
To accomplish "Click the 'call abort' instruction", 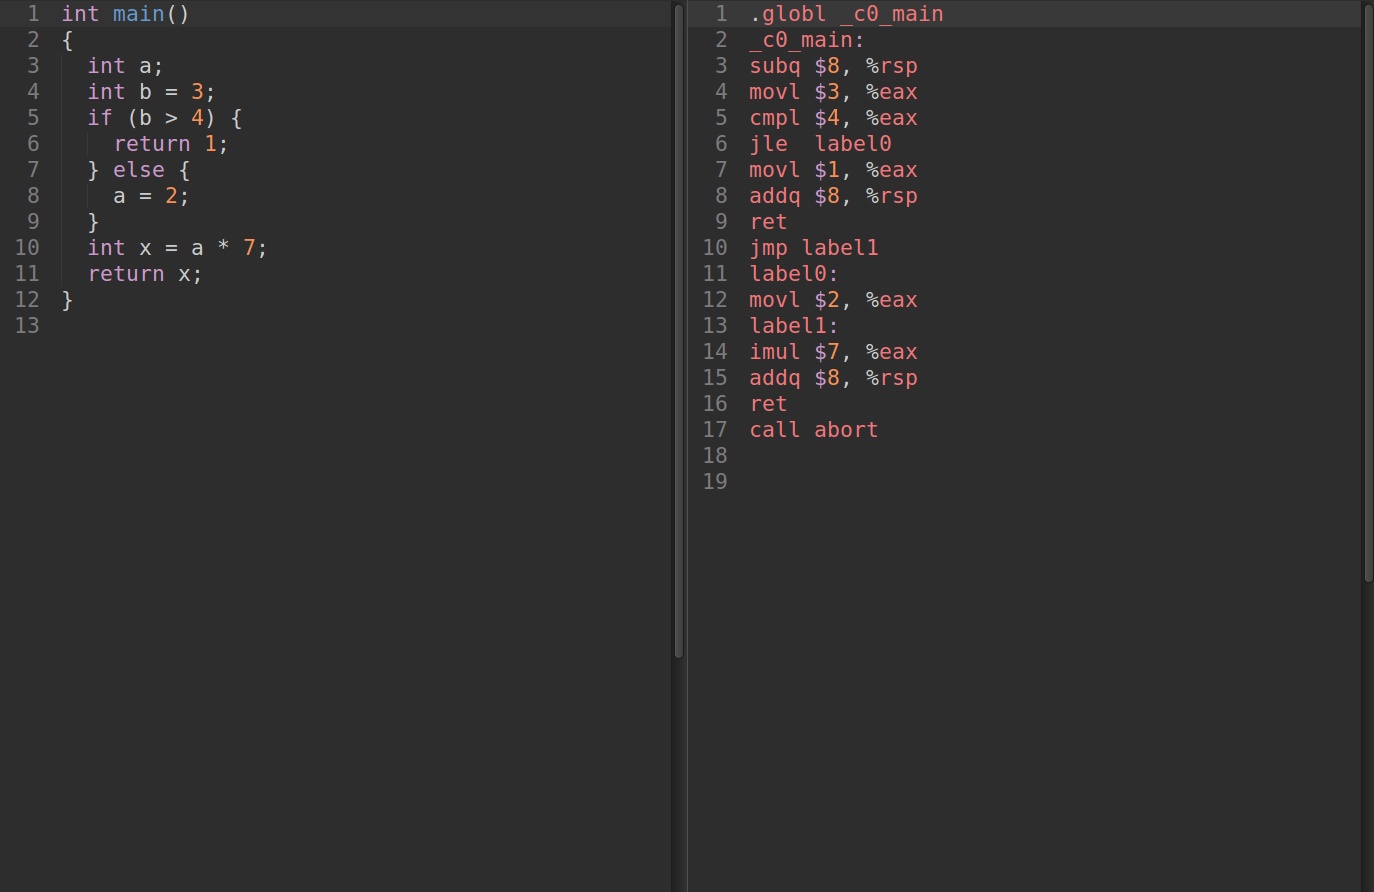I will point(814,430).
